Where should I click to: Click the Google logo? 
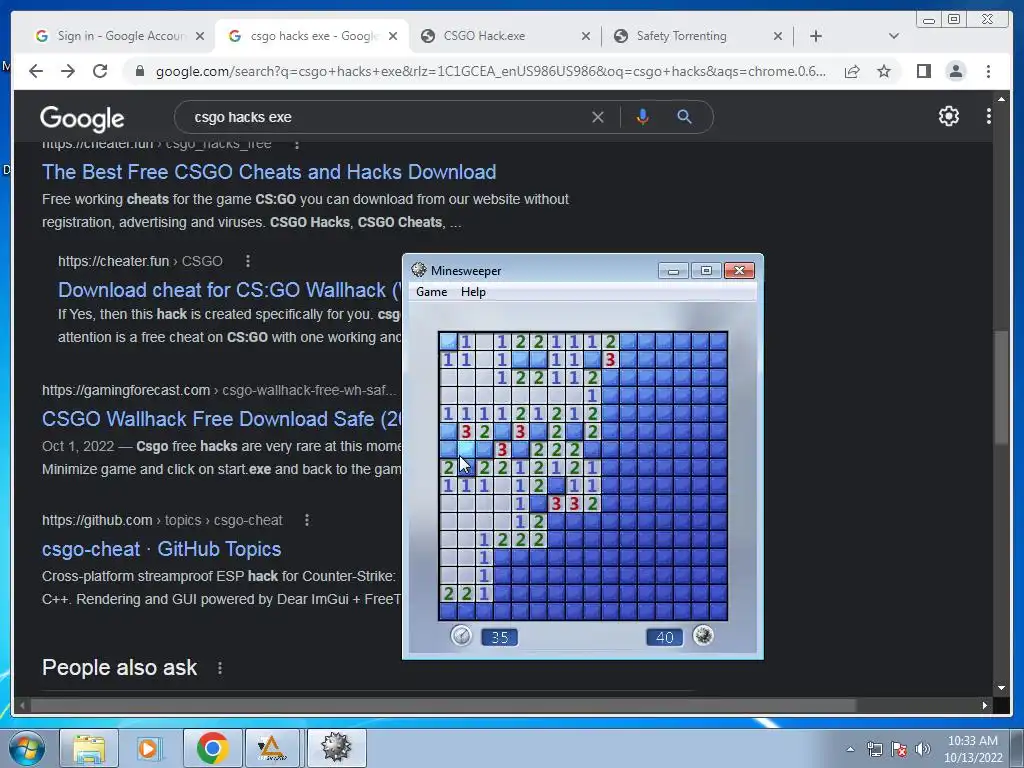82,119
